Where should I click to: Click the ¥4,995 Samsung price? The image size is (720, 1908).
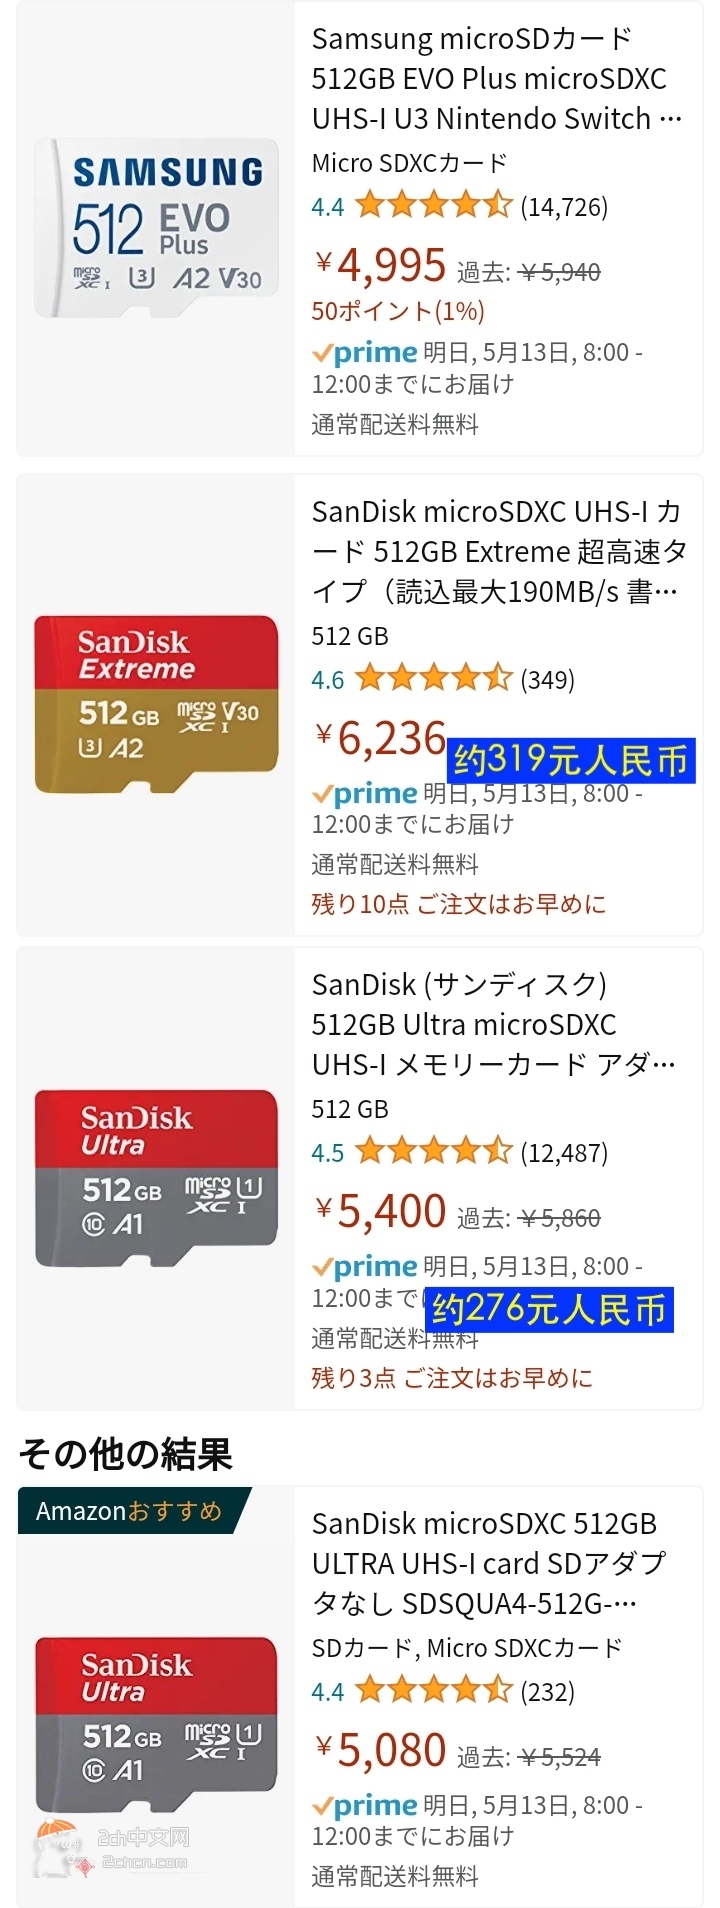pyautogui.click(x=381, y=265)
